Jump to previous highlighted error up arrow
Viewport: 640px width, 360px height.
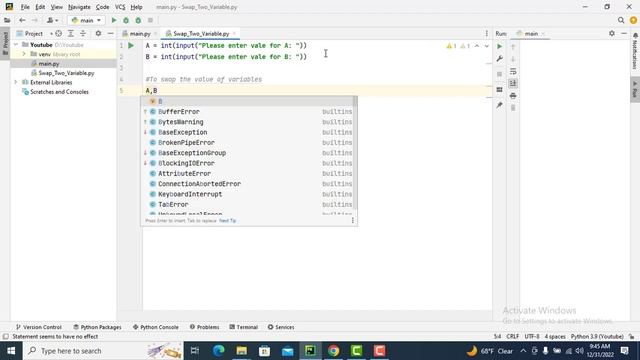[477, 46]
